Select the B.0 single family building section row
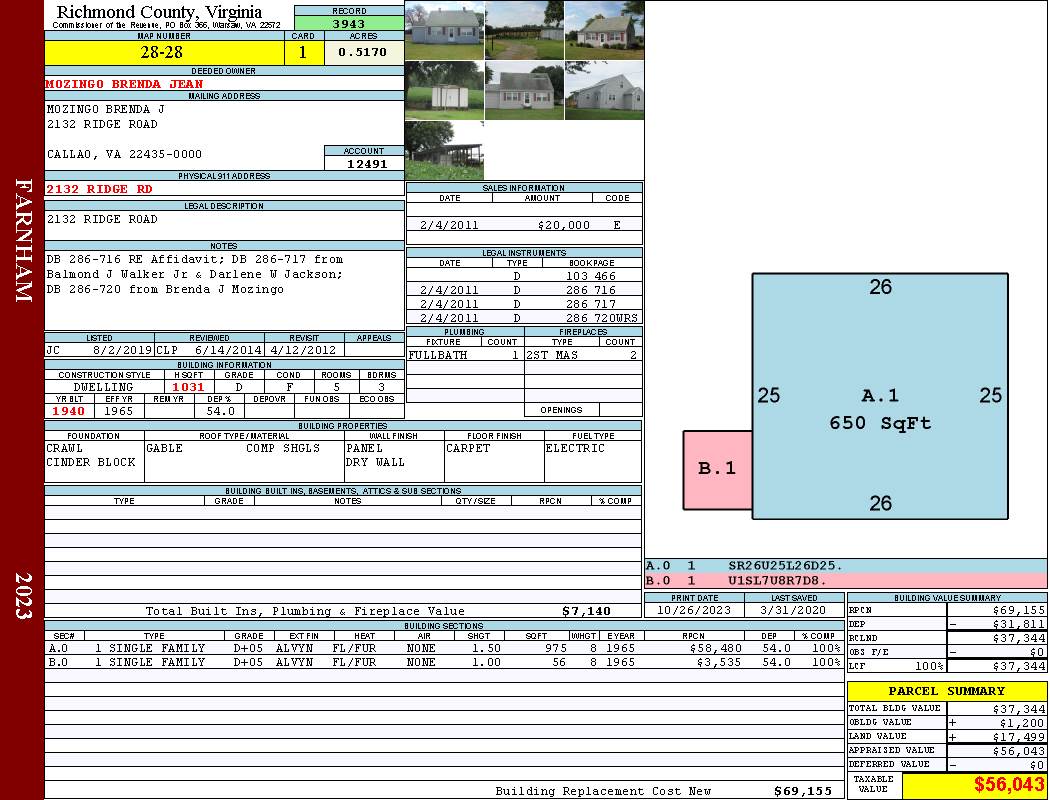 444,662
